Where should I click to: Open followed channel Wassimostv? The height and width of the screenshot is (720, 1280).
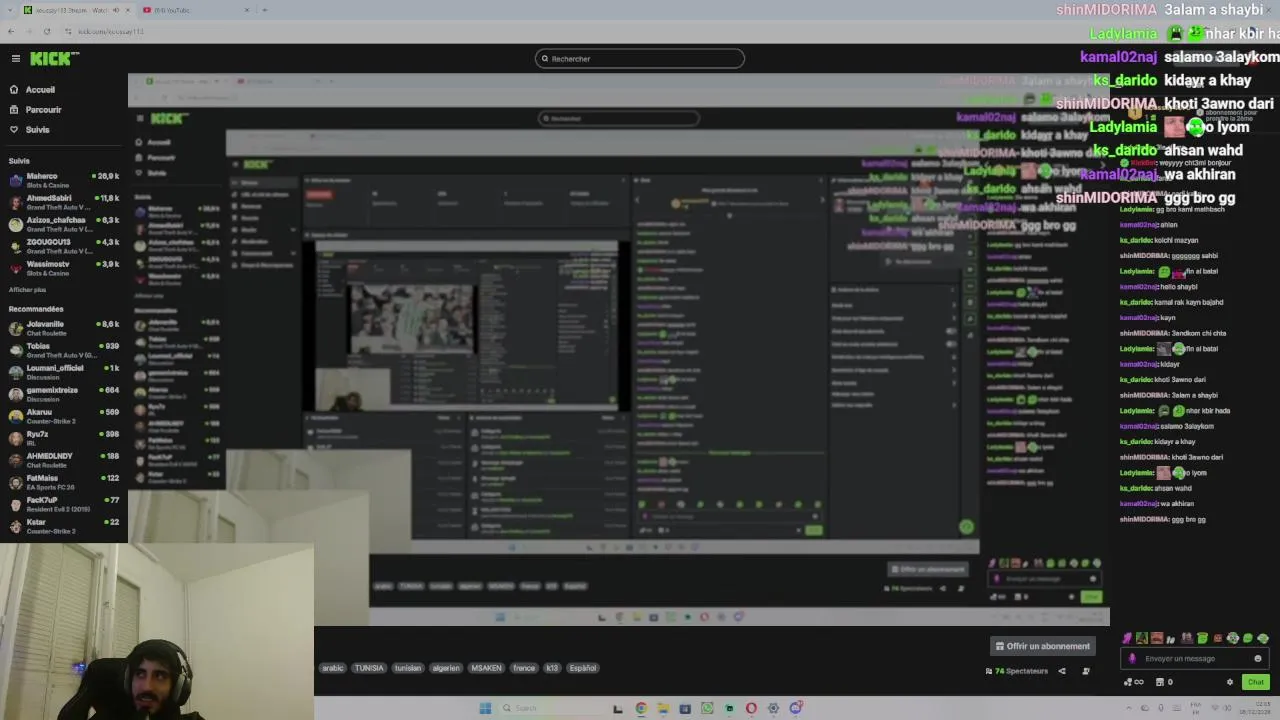[x=64, y=268]
